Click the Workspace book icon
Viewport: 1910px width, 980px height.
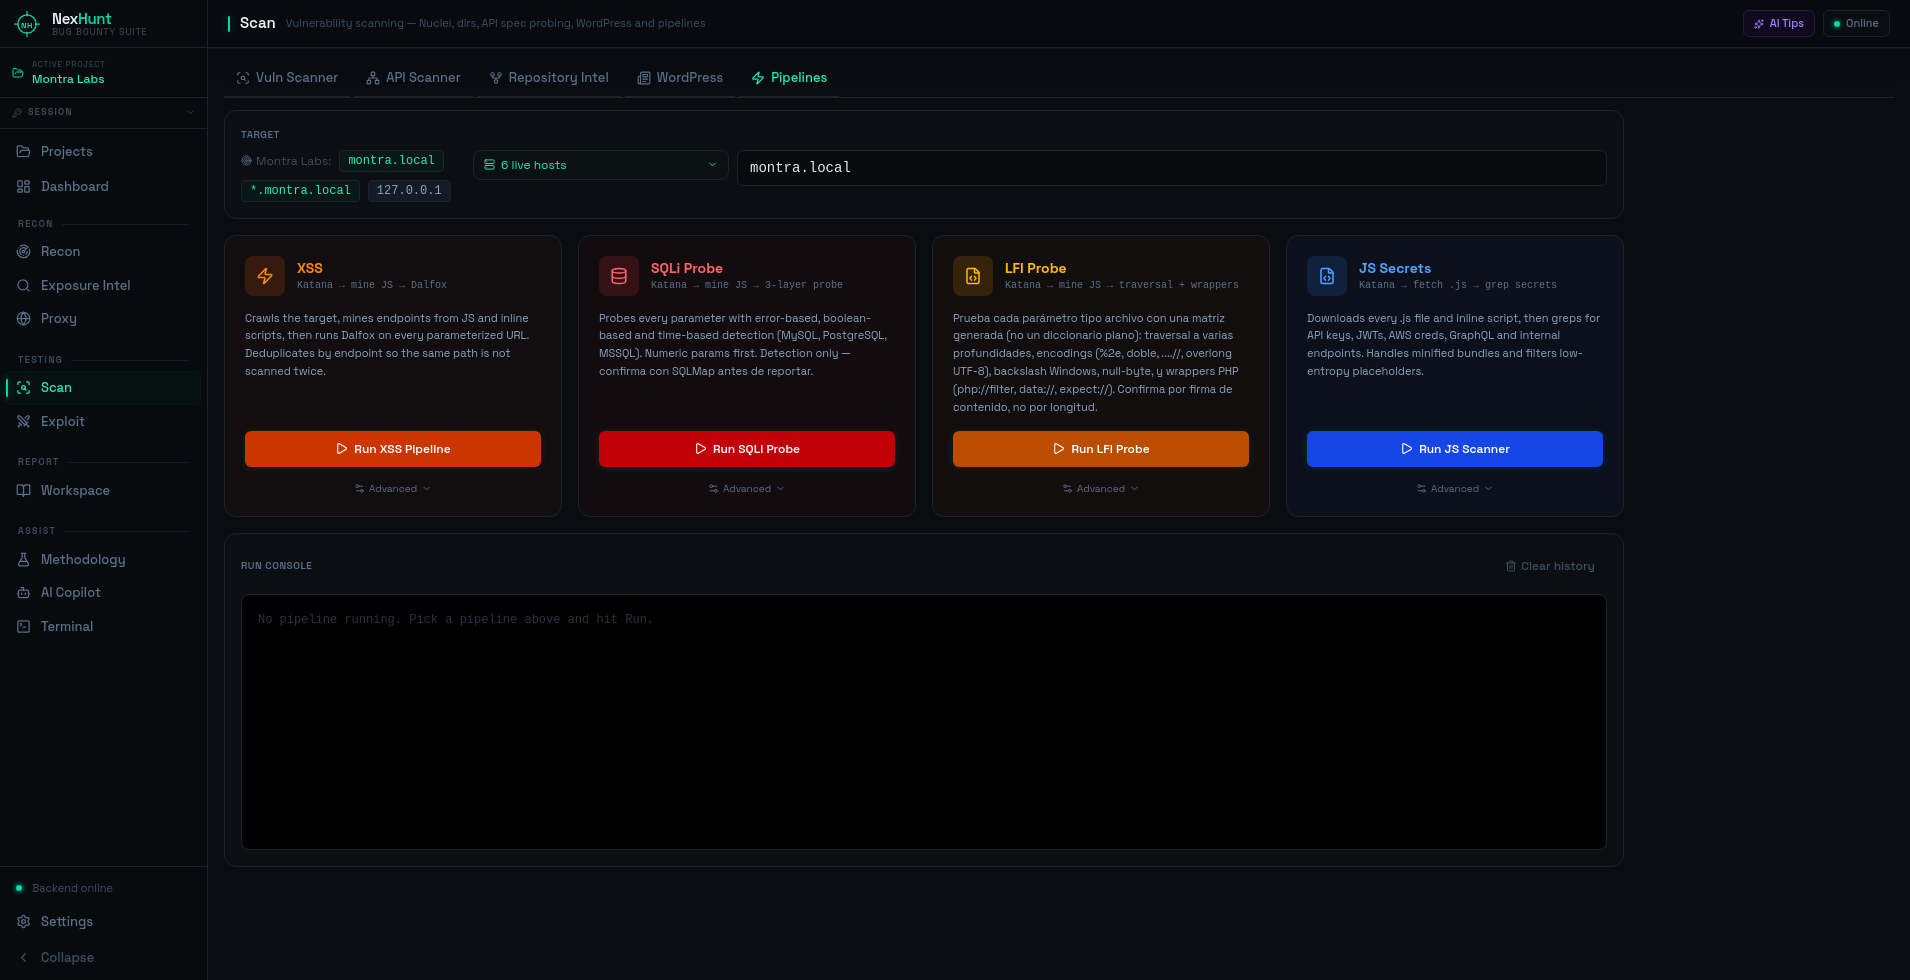point(24,490)
